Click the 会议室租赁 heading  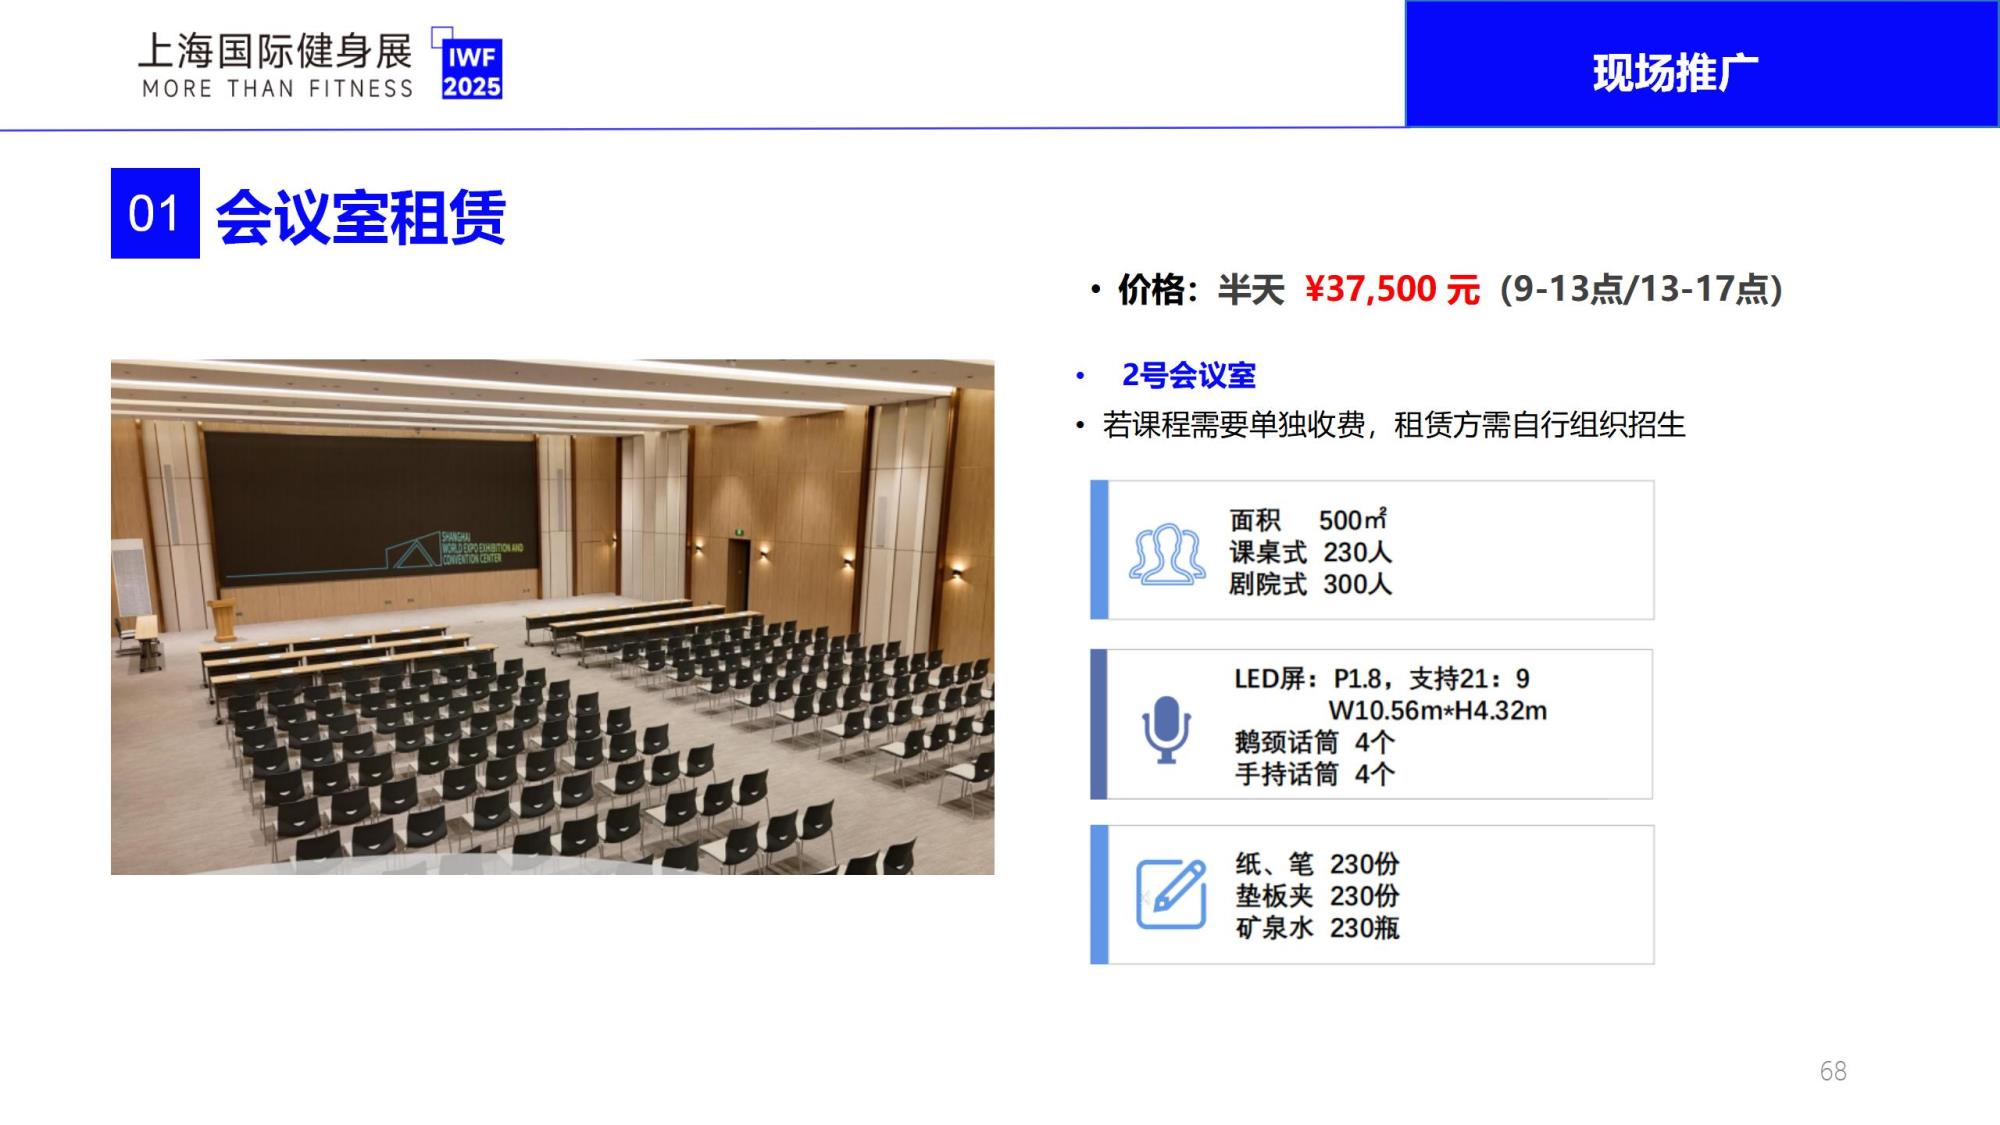point(361,216)
